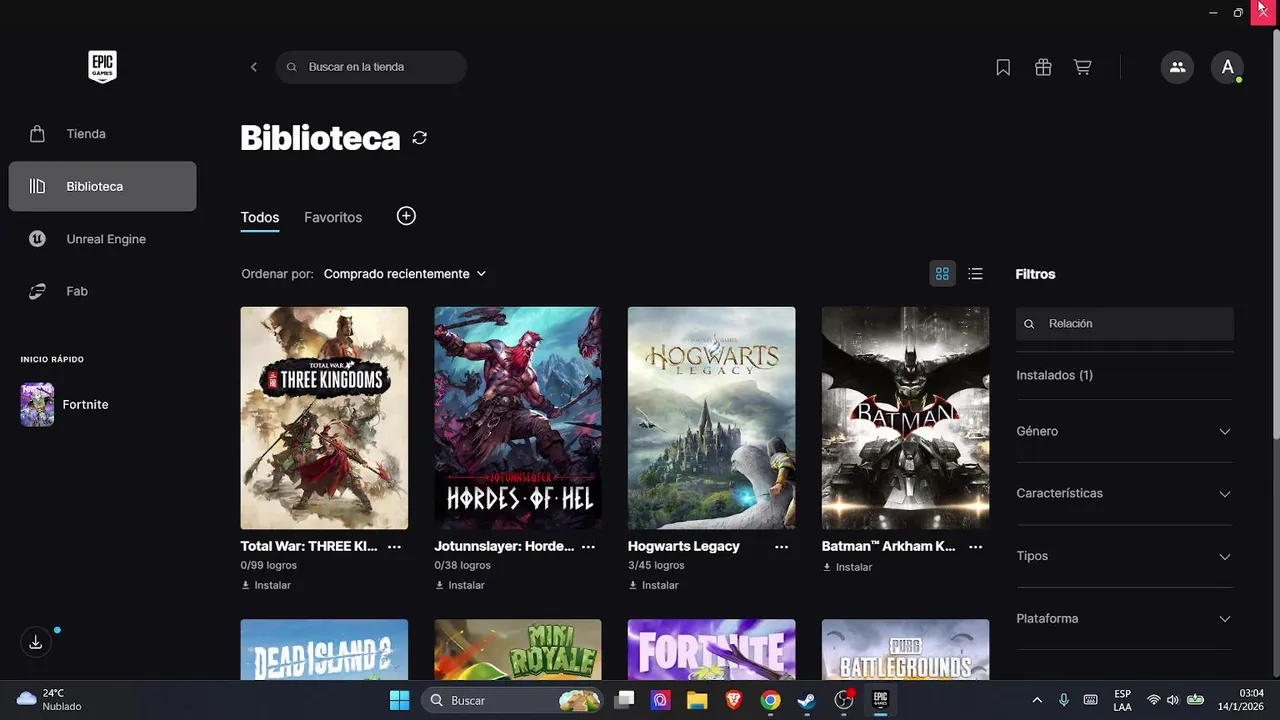Expand the Tipos filter

click(x=1125, y=556)
